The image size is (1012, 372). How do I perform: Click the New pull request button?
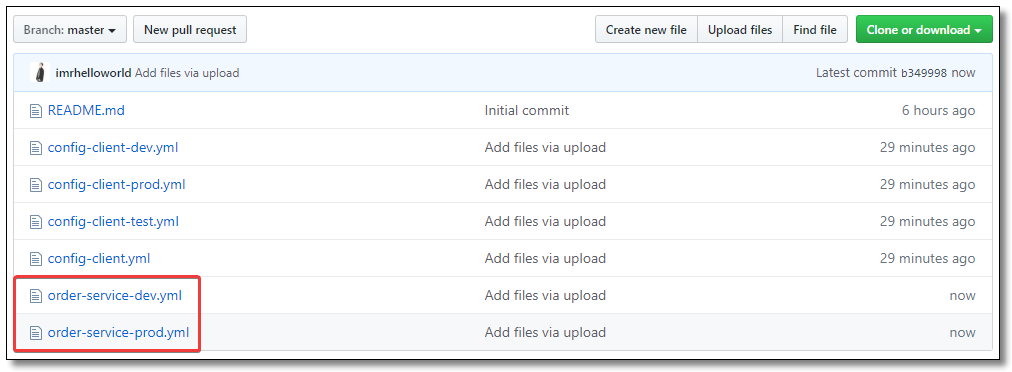190,30
